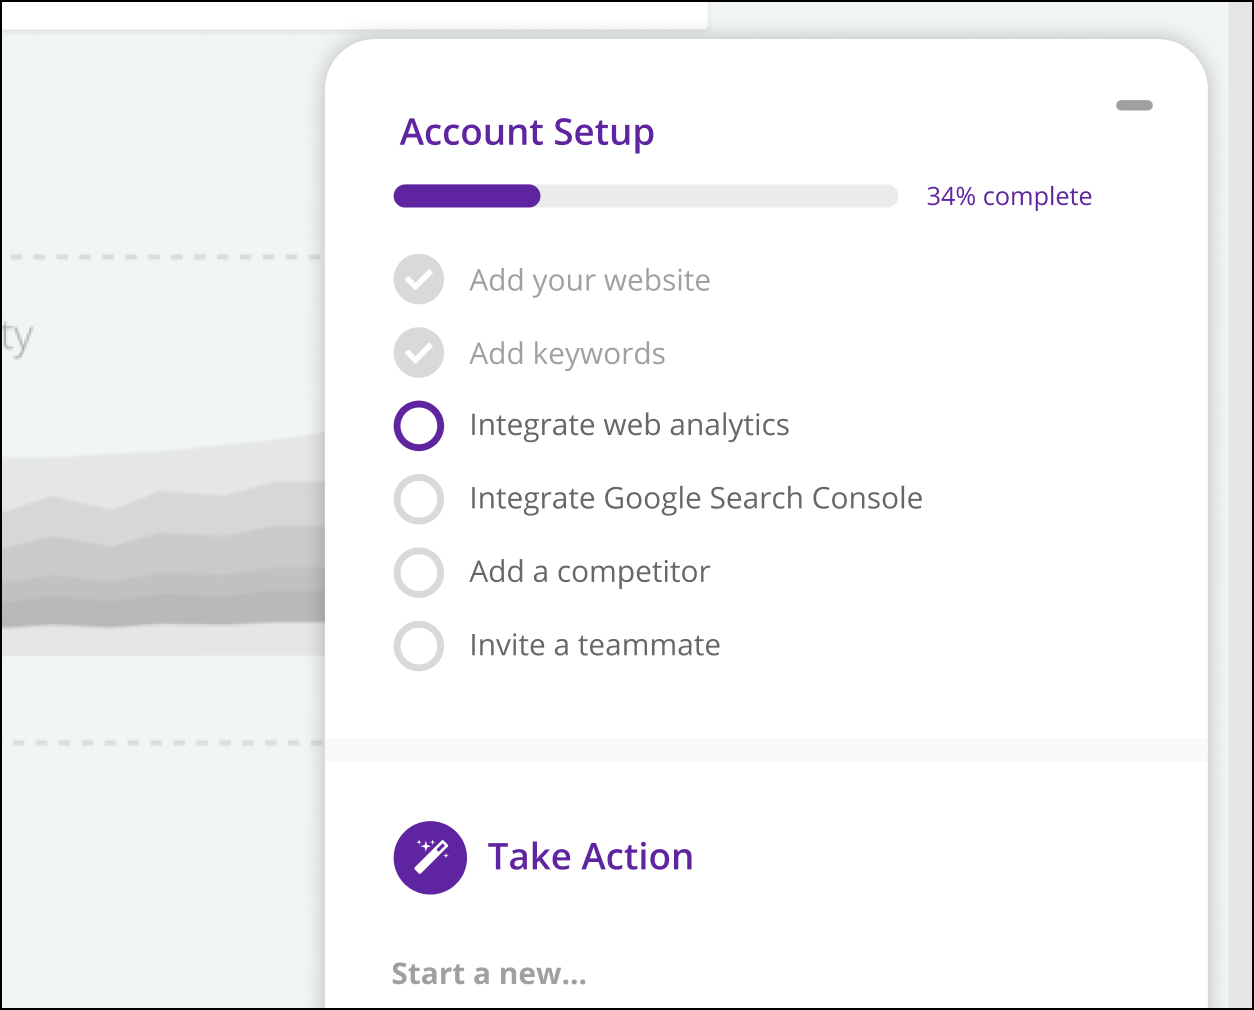
Task: Click the 34% complete label
Action: point(1009,197)
